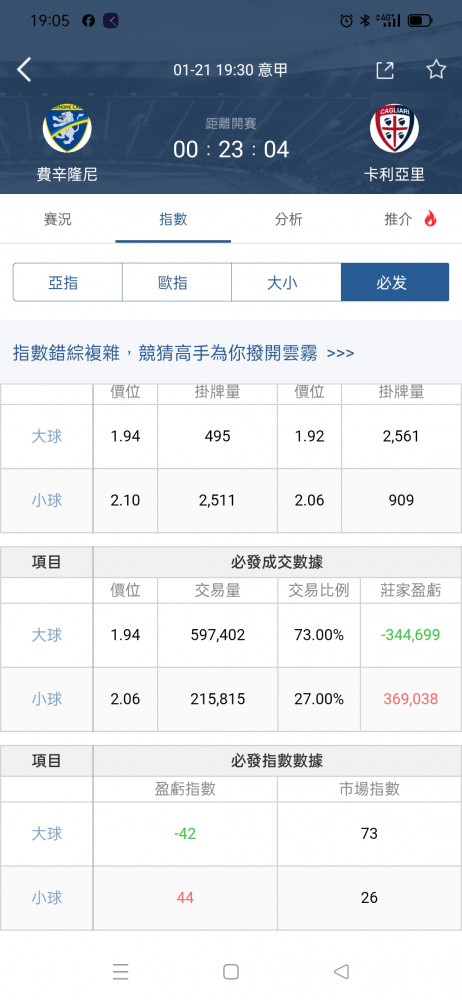Image resolution: width=462 pixels, height=1000 pixels.
Task: Open the 費辛隆尼 team logo
Action: (67, 129)
